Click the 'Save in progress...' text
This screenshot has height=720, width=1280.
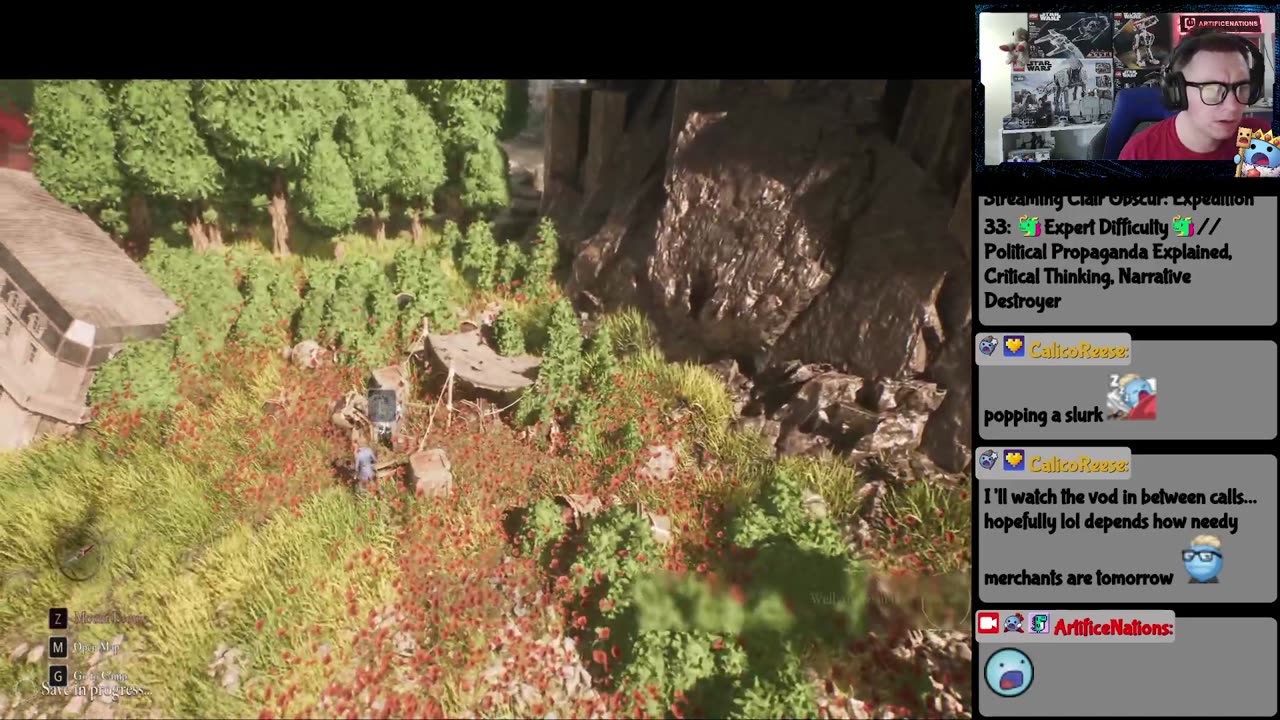point(95,690)
